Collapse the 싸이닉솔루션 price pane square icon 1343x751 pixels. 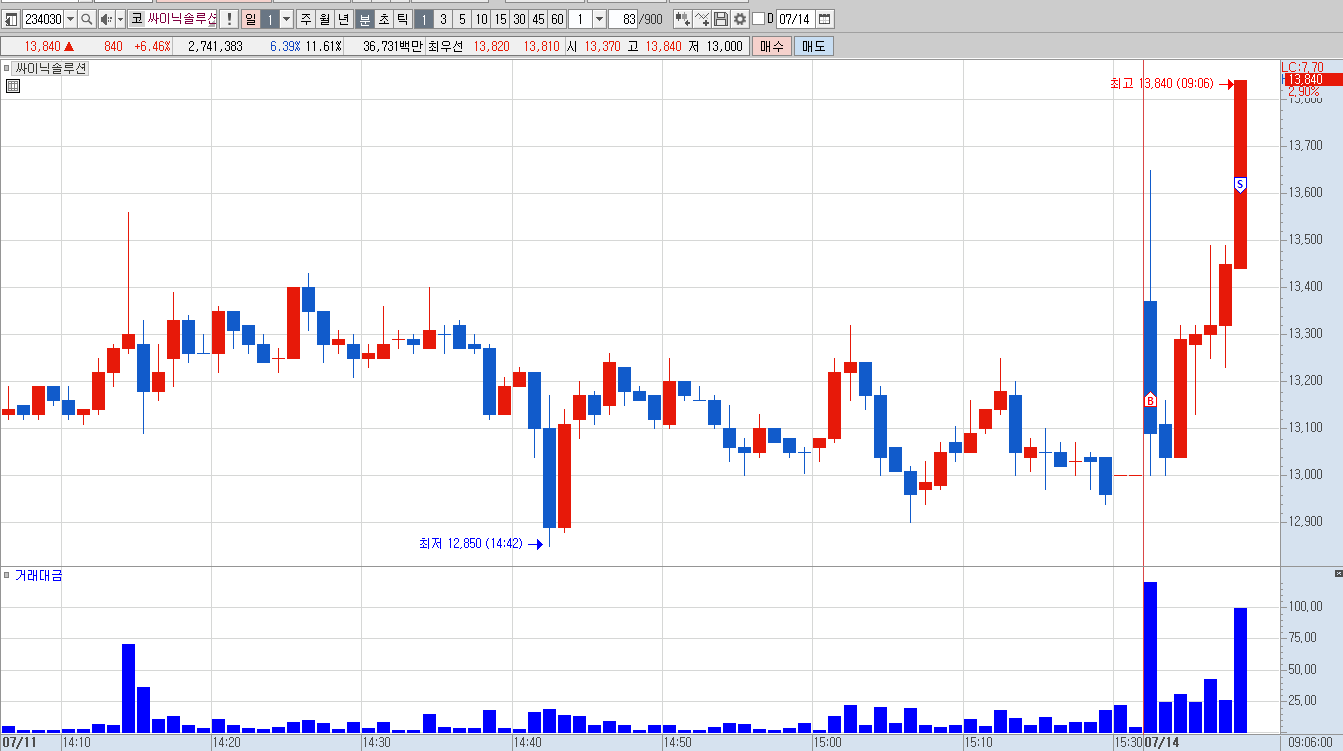pos(6,68)
